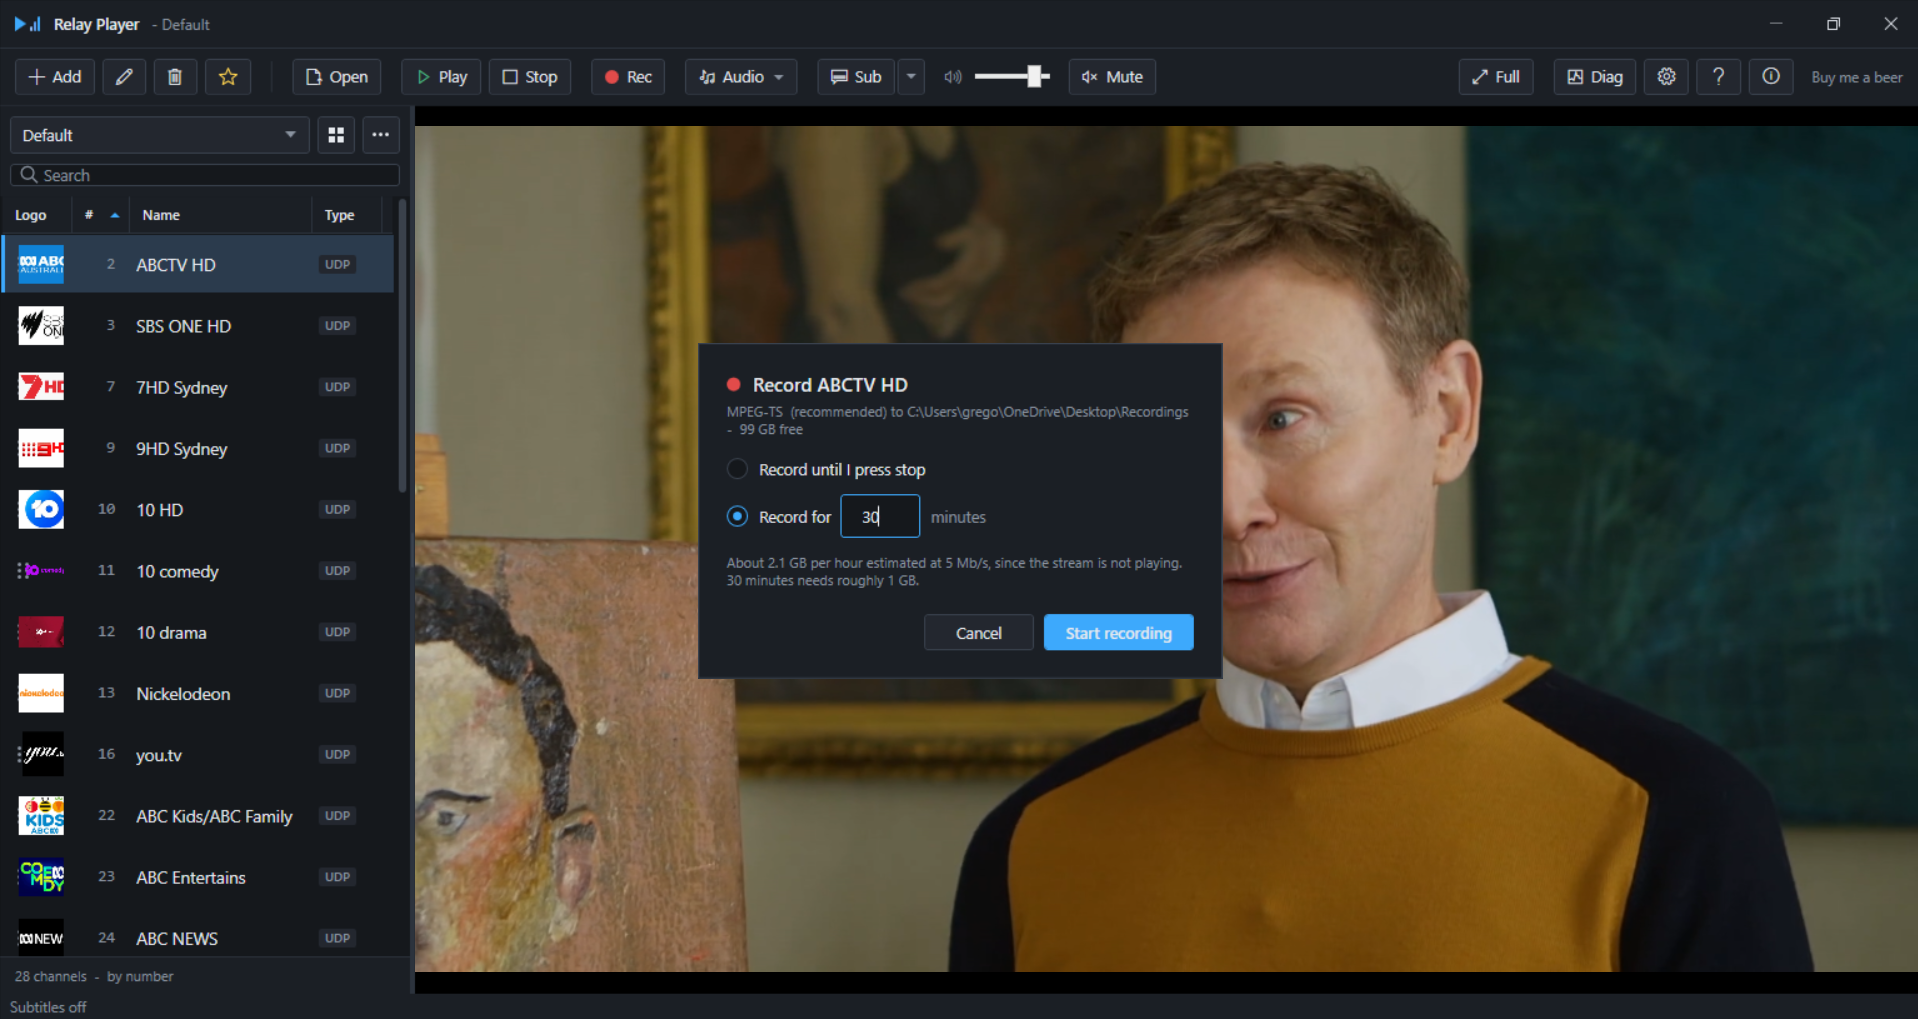
Task: Open the three-dots more options menu
Action: tap(381, 135)
